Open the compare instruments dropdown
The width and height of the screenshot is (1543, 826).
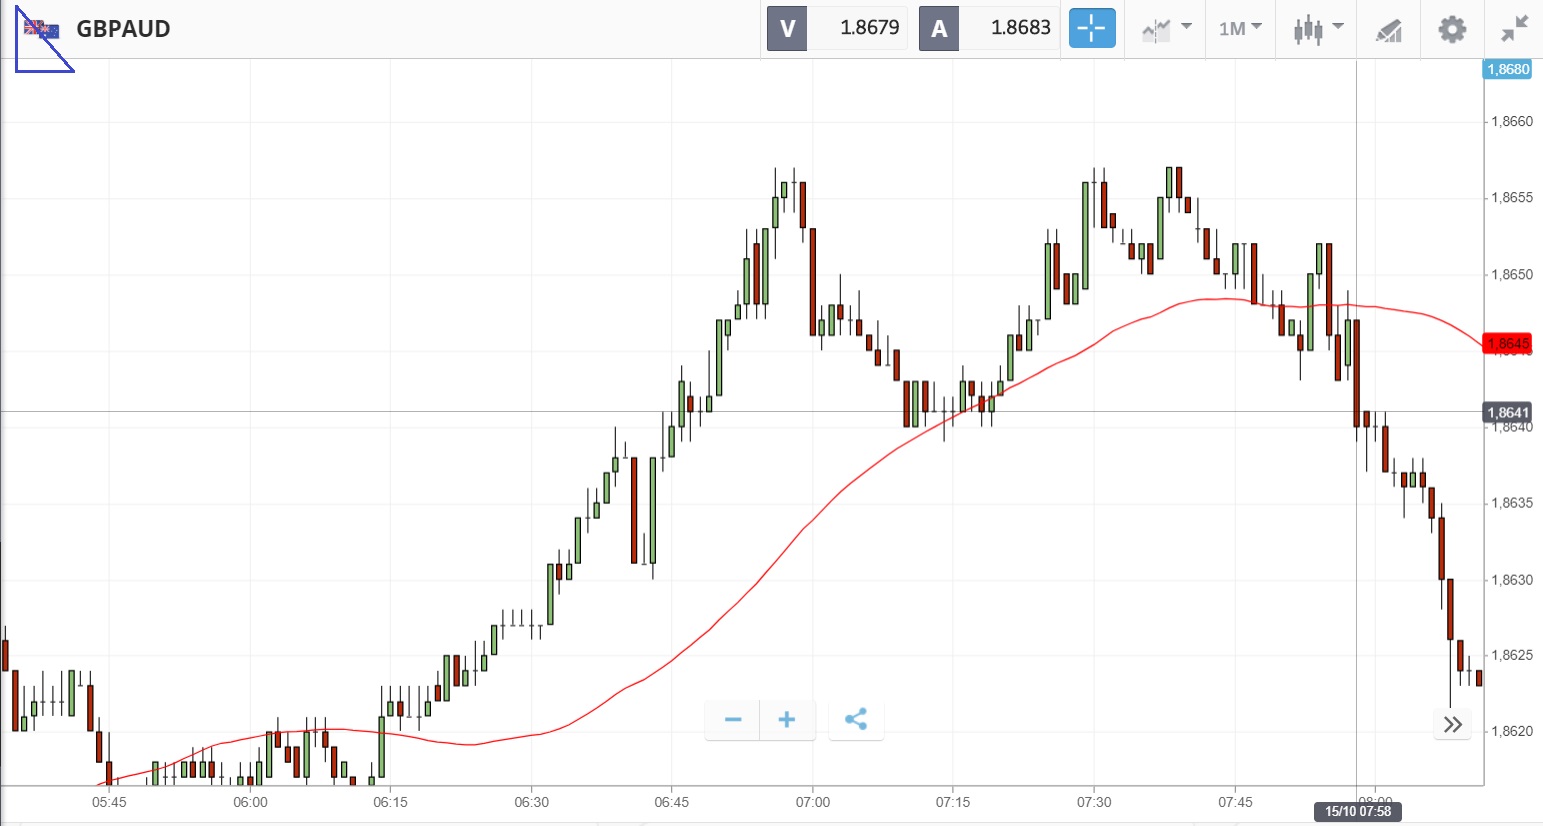(1166, 28)
